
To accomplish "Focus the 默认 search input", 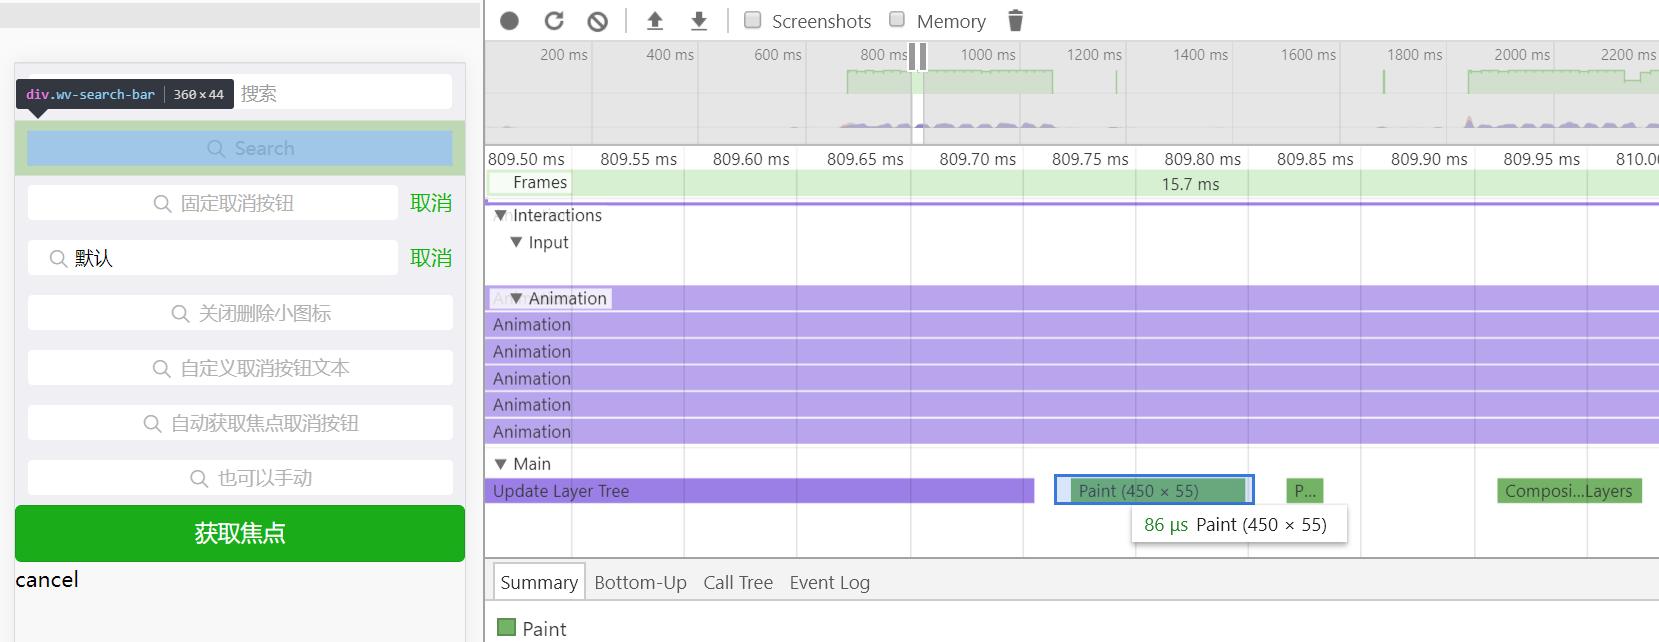I will (213, 258).
